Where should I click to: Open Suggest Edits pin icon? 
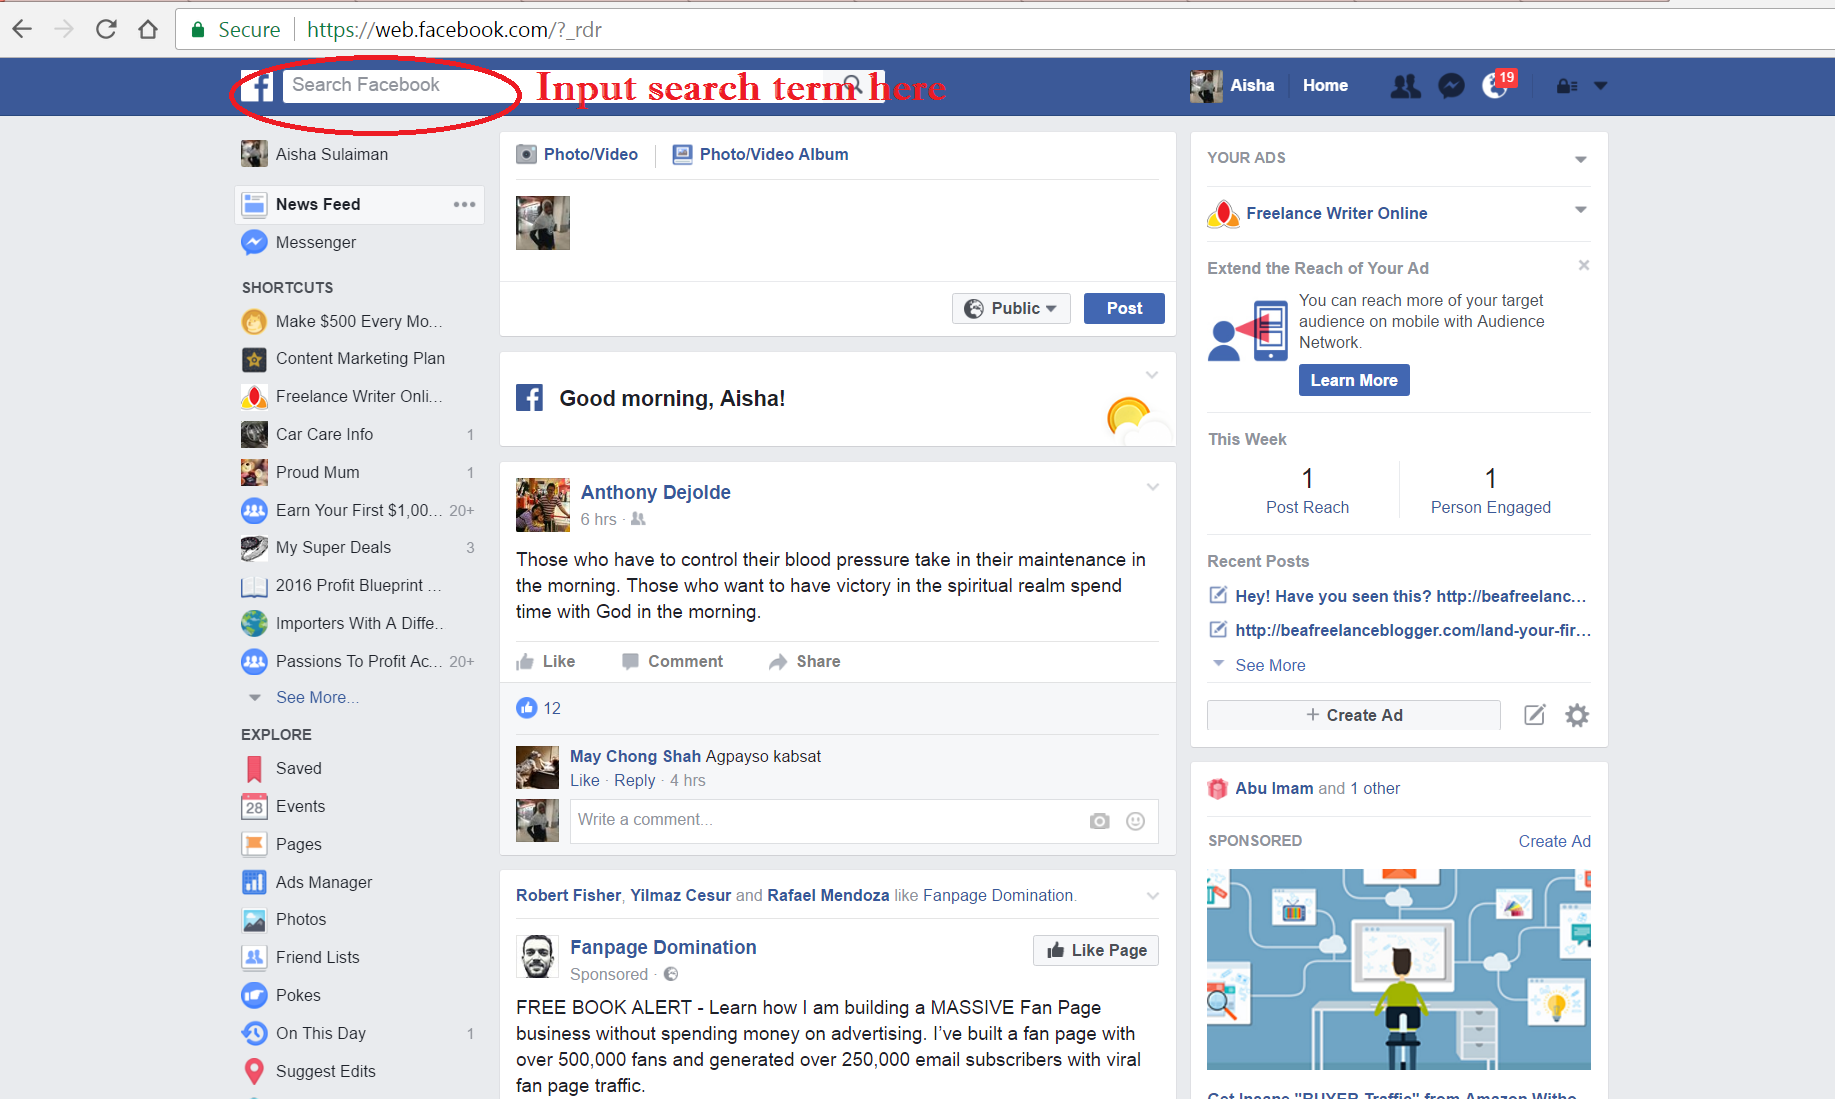pos(254,1071)
